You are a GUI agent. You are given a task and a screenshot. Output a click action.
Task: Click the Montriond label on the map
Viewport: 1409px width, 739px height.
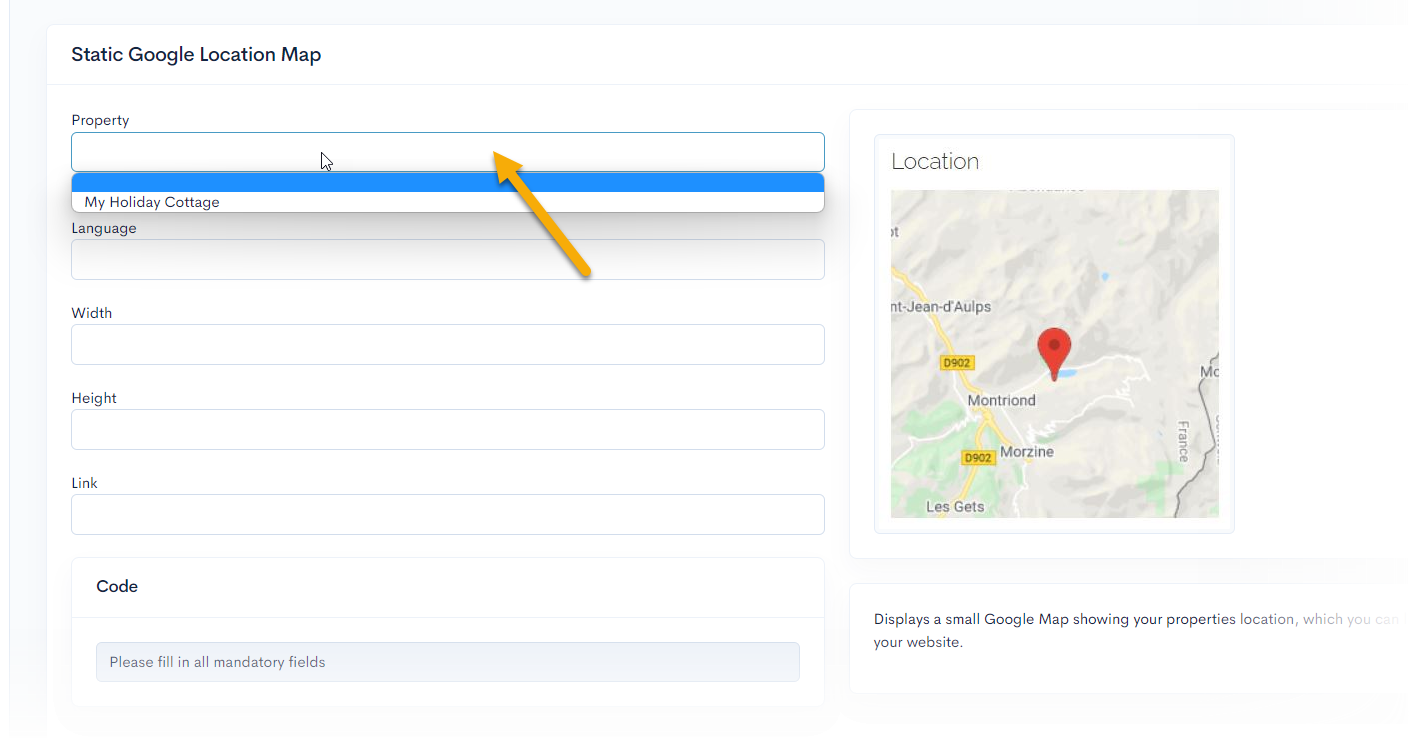1001,400
